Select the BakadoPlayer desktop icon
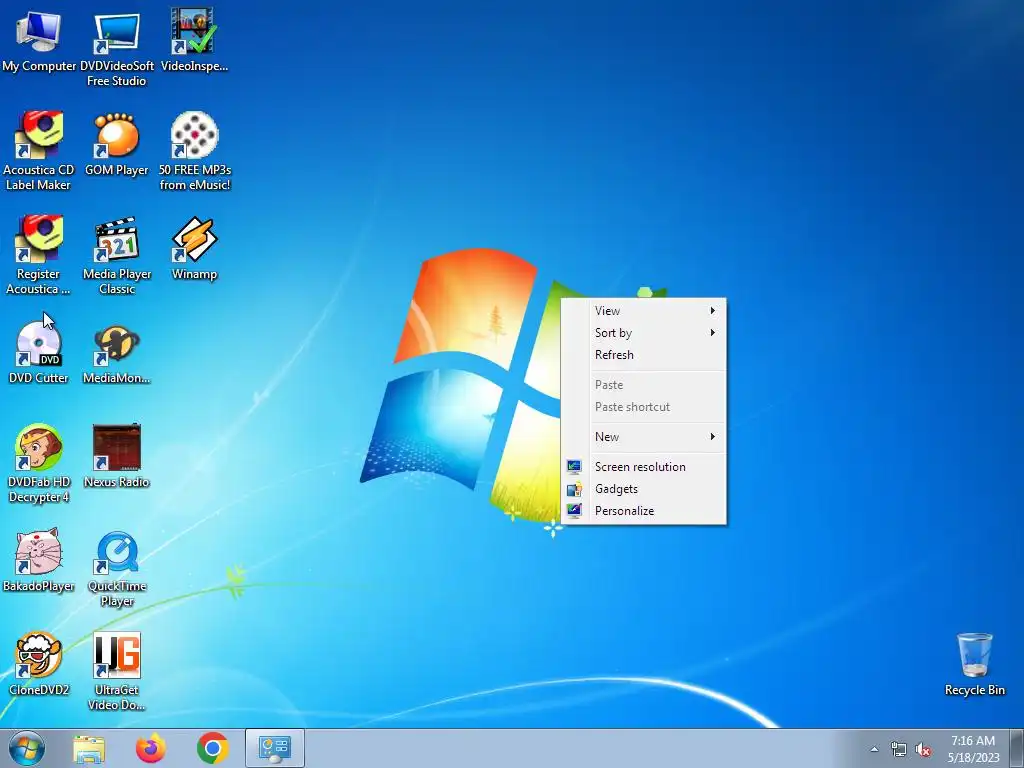The height and width of the screenshot is (768, 1024). click(39, 560)
